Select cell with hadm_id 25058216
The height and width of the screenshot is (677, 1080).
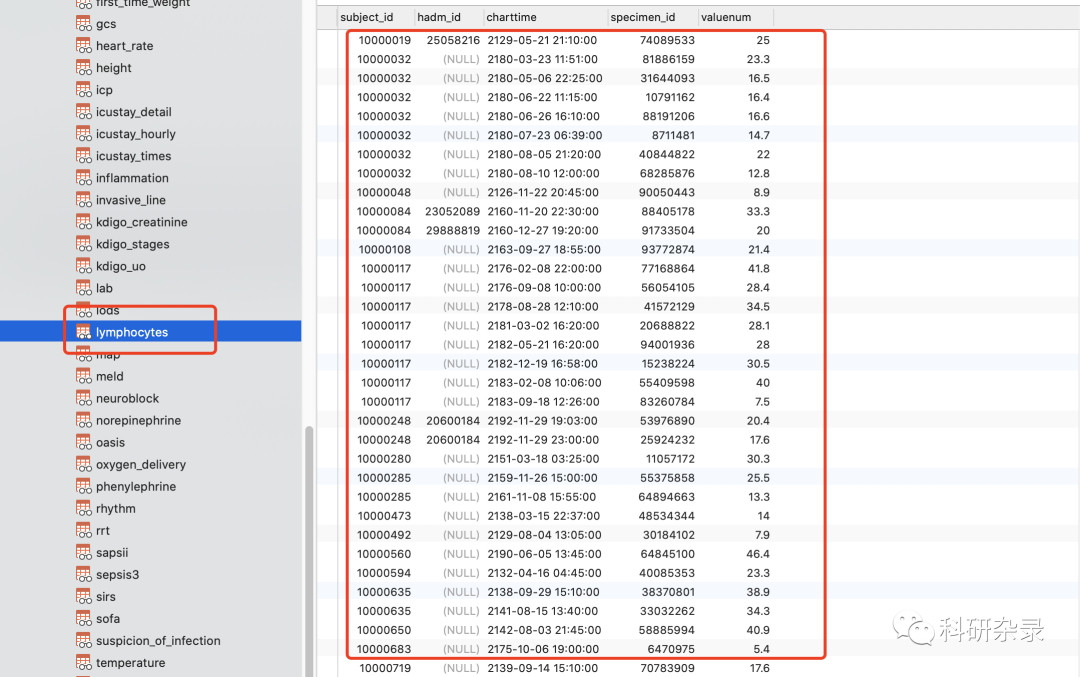(453, 40)
